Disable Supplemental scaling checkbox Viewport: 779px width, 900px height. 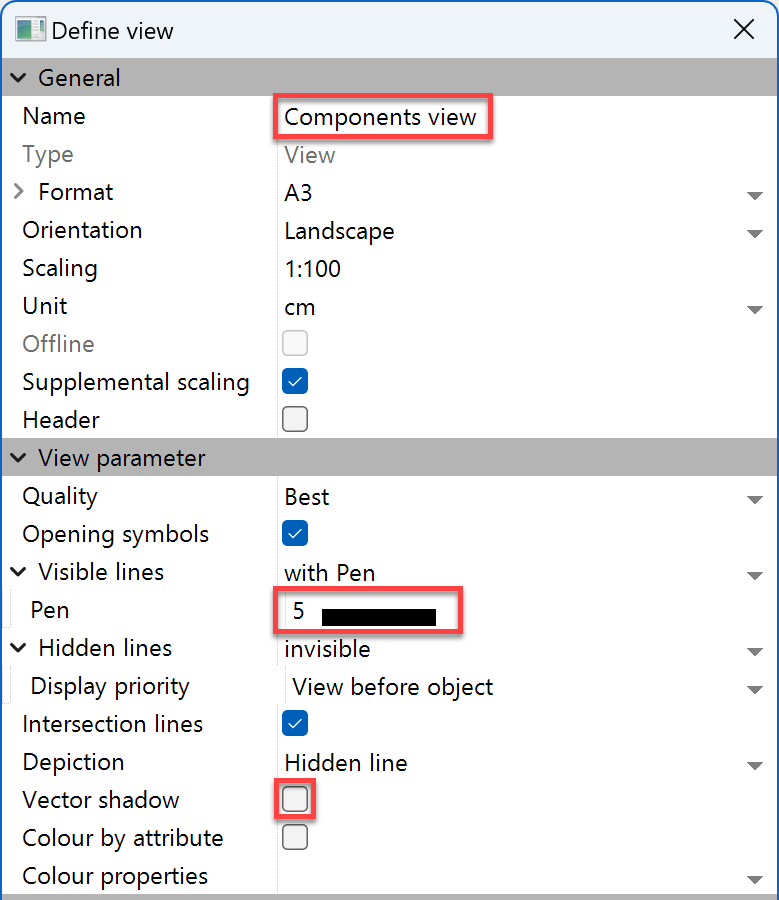click(295, 382)
